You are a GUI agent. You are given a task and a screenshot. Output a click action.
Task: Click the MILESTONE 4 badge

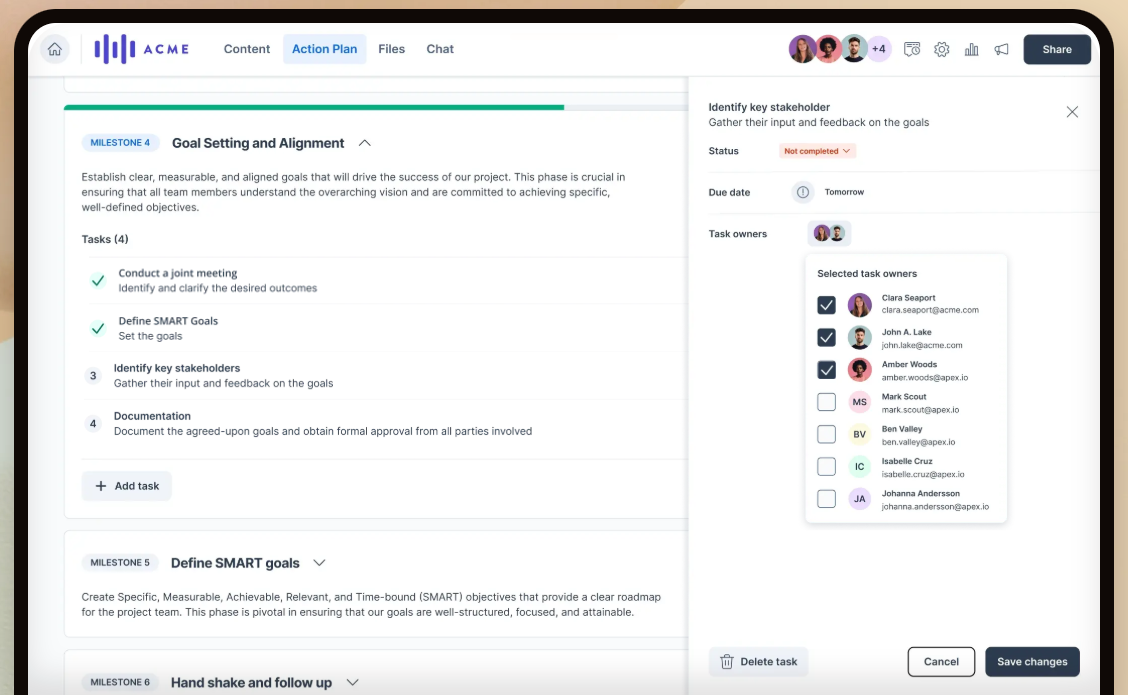coord(120,142)
